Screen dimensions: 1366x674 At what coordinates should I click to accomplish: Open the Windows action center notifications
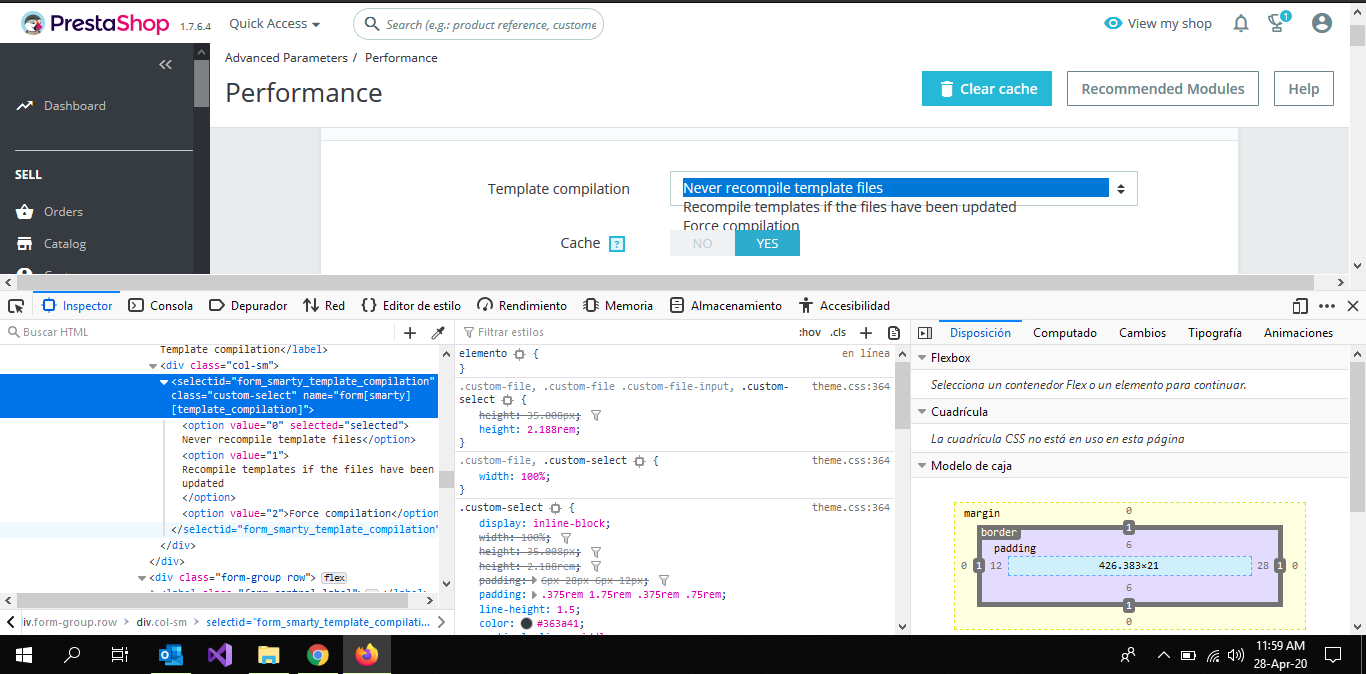(1333, 655)
